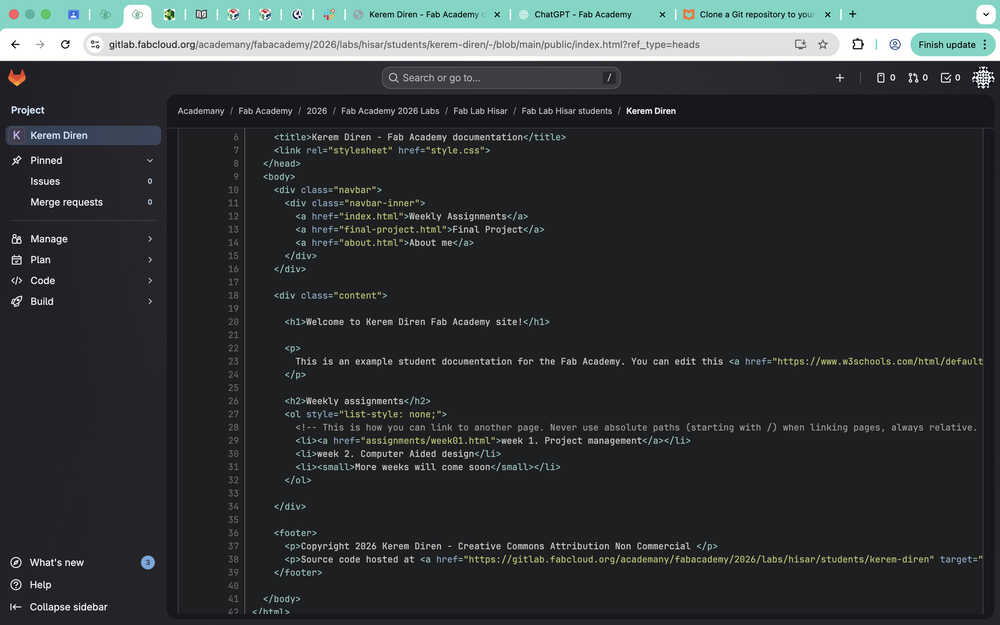The width and height of the screenshot is (1000, 625).
Task: Open the browser extensions puzzle icon
Action: click(x=858, y=45)
